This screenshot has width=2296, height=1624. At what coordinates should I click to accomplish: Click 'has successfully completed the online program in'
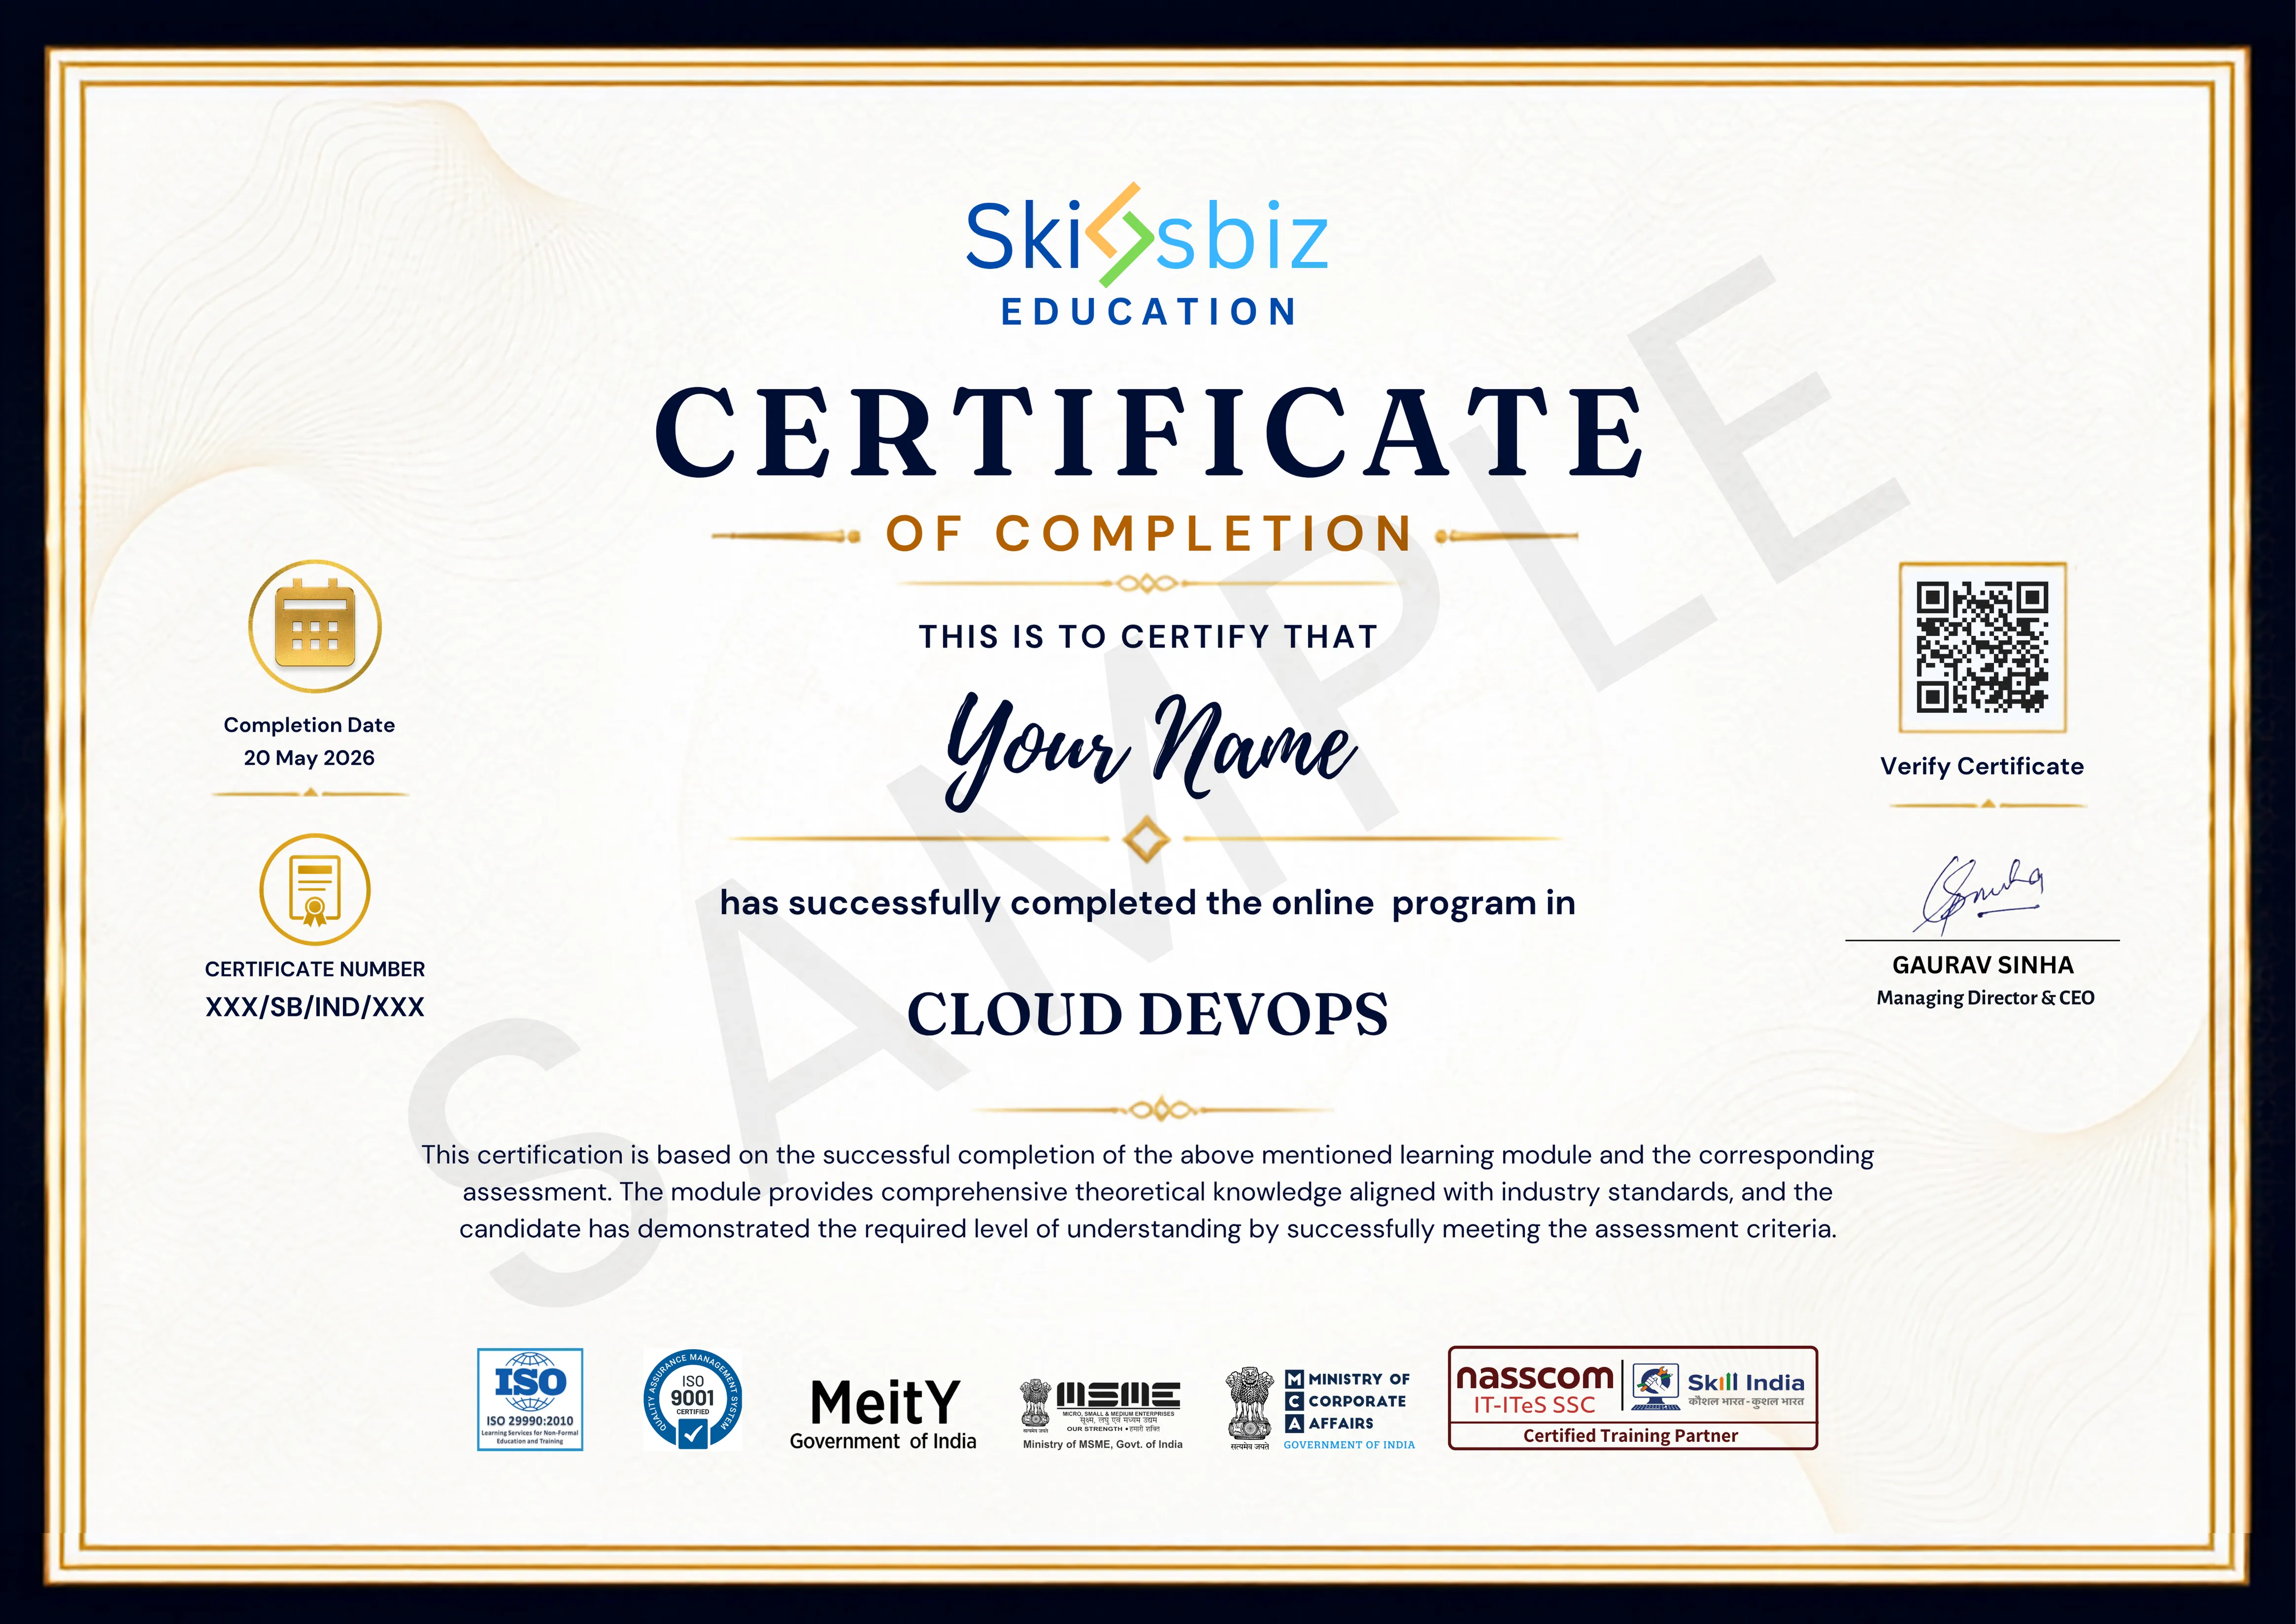[1148, 903]
